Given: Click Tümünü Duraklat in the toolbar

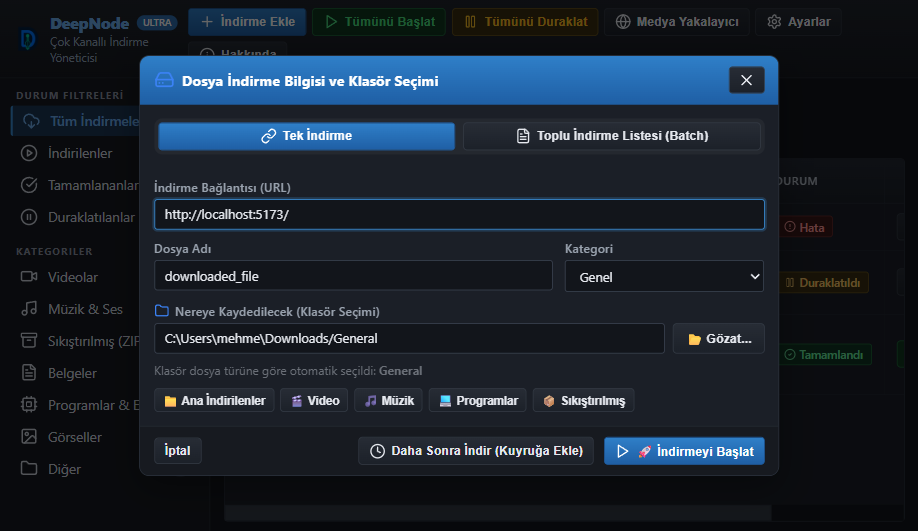Looking at the screenshot, I should pyautogui.click(x=525, y=22).
